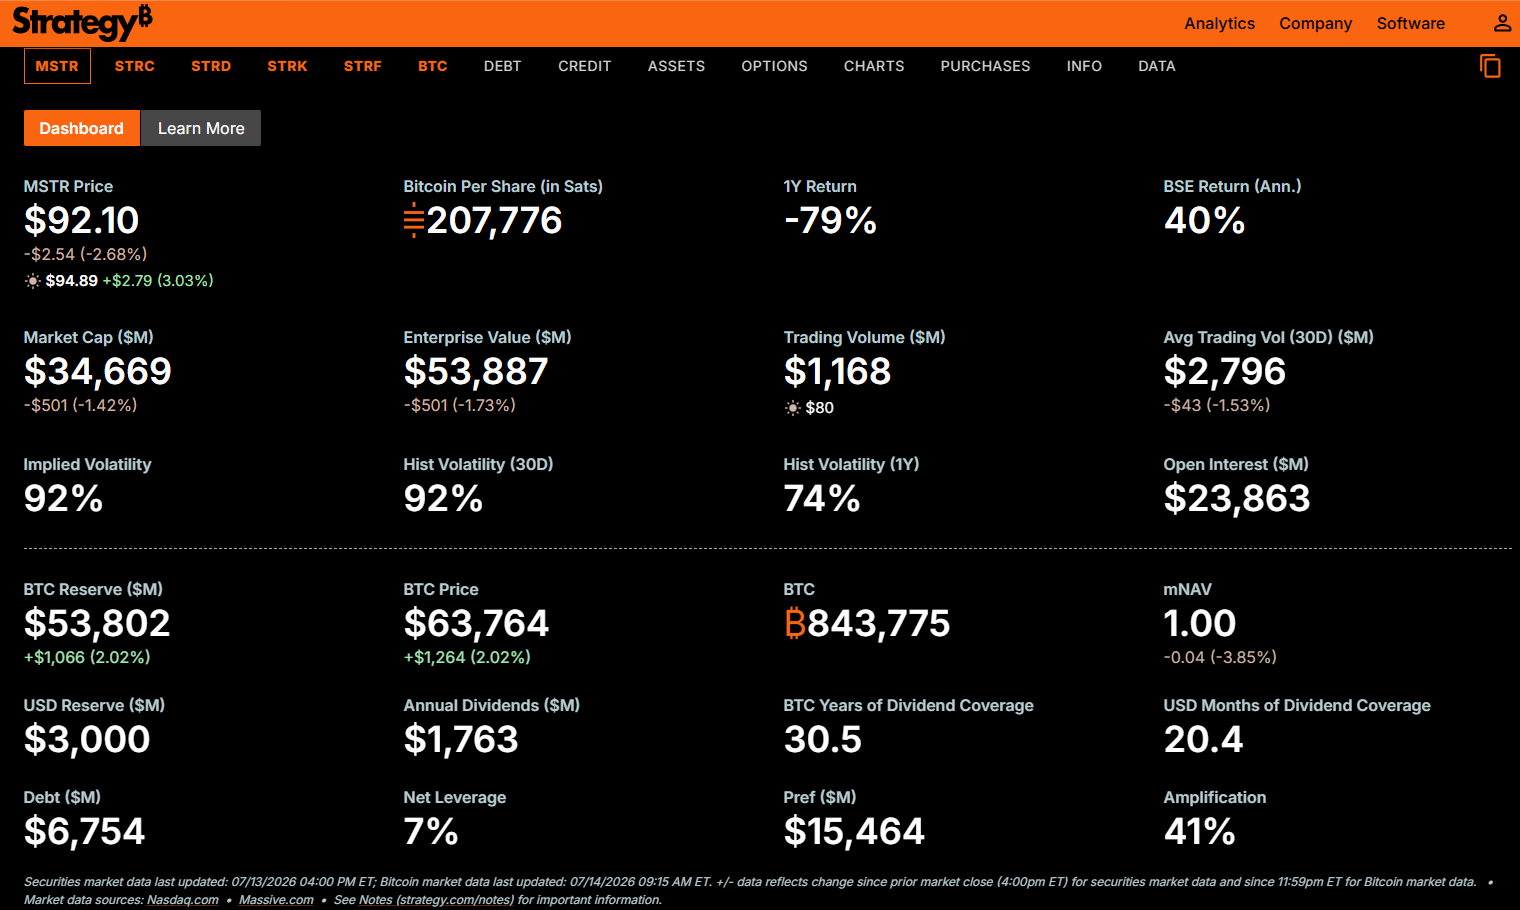Click the pre-market price $94.89
This screenshot has height=910, width=1520.
(x=72, y=281)
